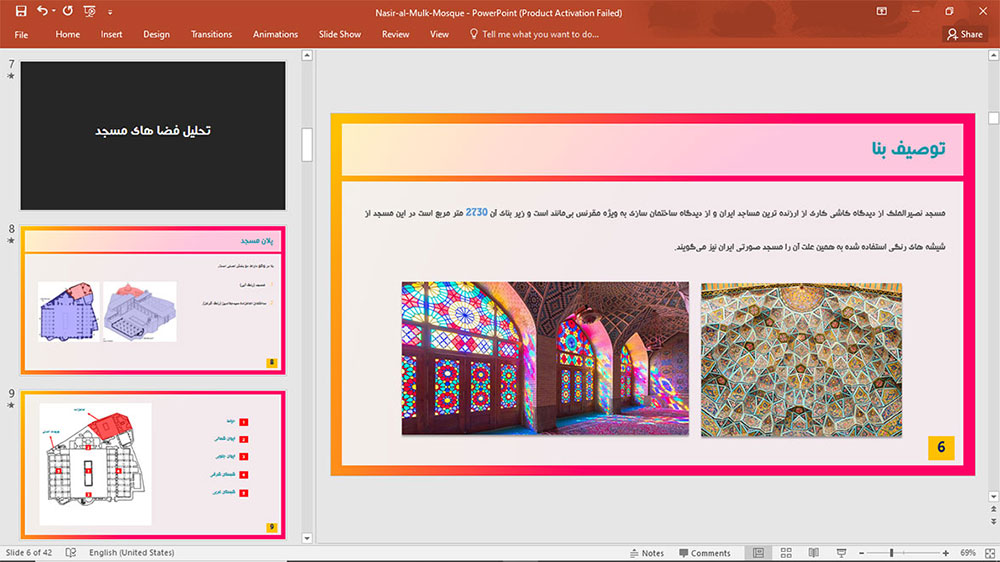Click the Redo/Repeat icon
The image size is (1000, 562).
pos(68,11)
